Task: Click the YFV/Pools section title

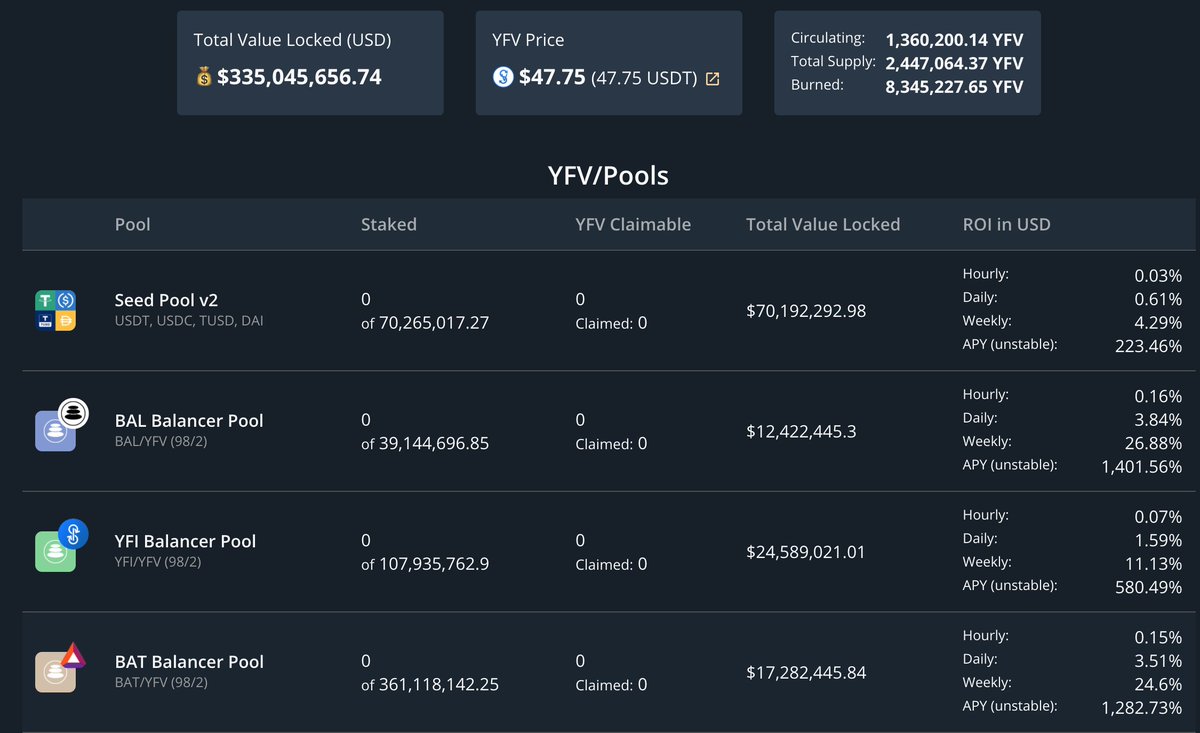Action: pyautogui.click(x=608, y=175)
